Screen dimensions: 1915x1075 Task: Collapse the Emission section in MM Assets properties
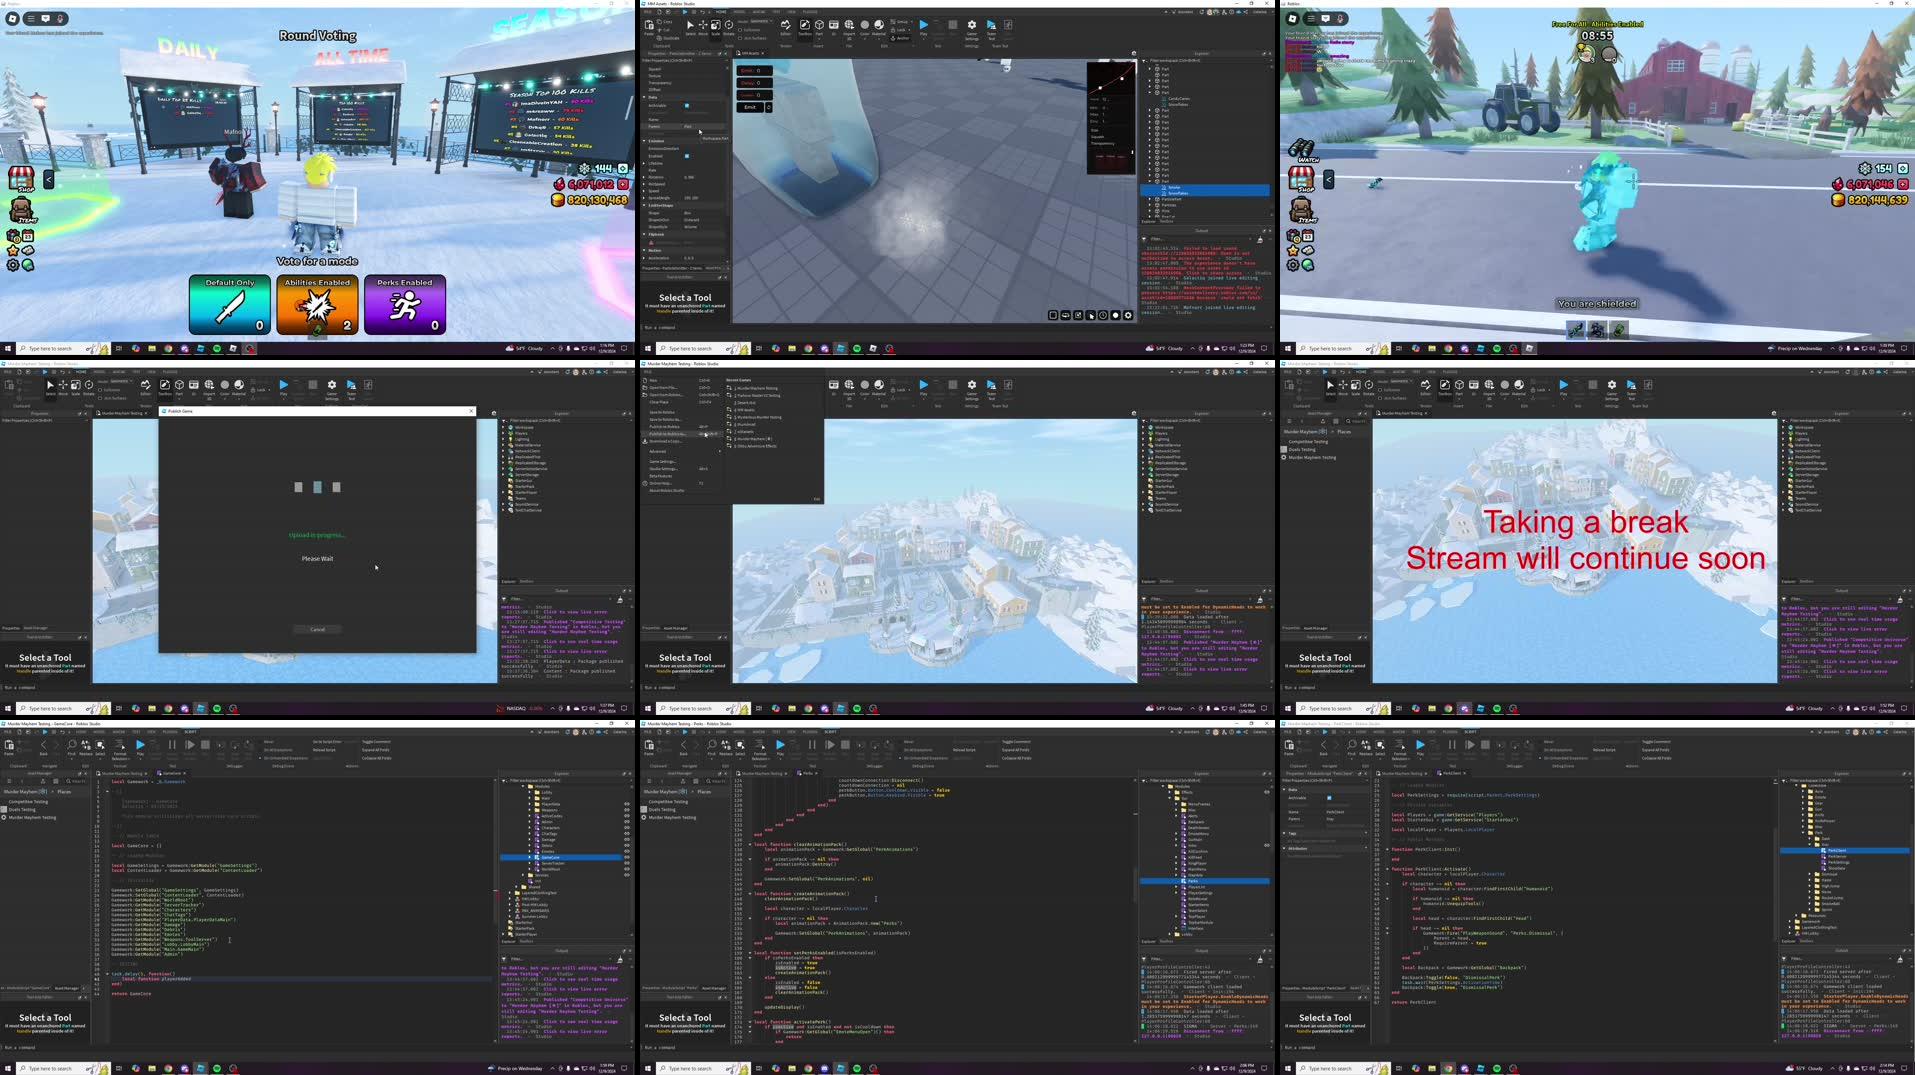pyautogui.click(x=645, y=141)
